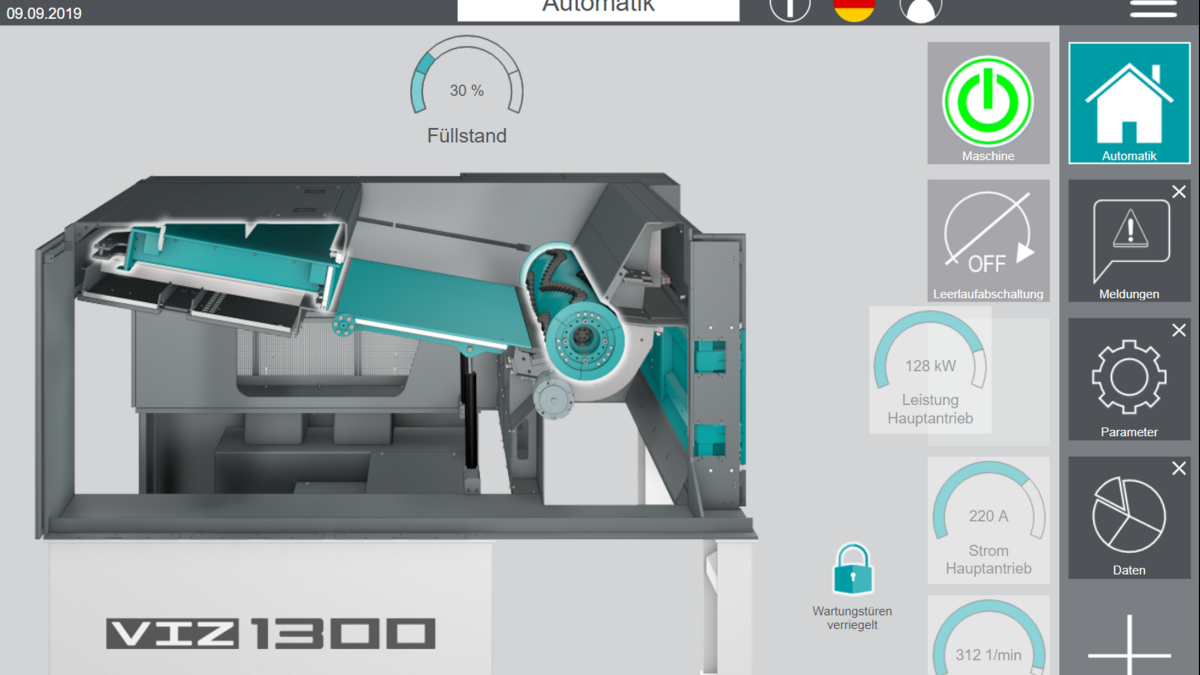Image resolution: width=1200 pixels, height=675 pixels.
Task: Click the Automatik mode title field
Action: pos(598,9)
